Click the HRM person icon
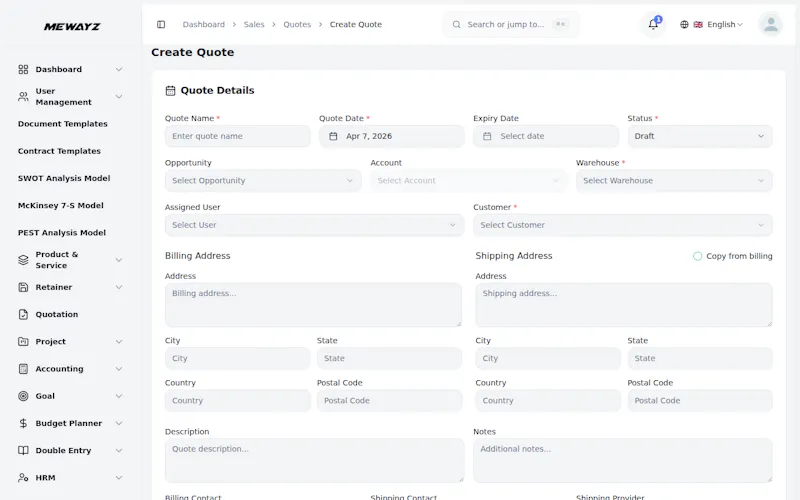Screen dimensions: 800x500 pos(23,478)
